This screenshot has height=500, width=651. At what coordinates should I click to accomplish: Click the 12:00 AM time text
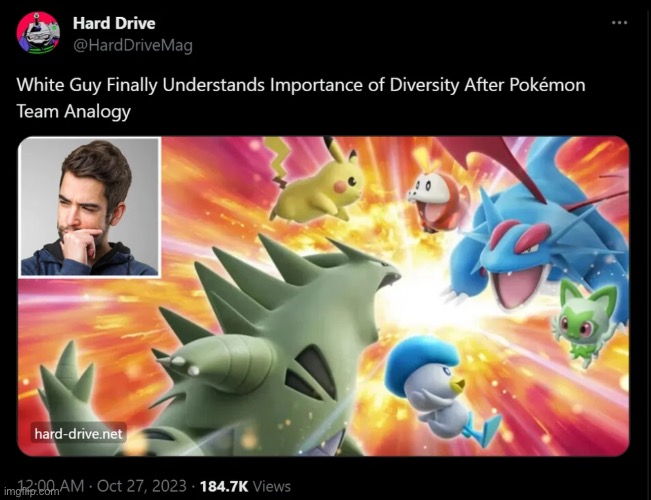51,485
